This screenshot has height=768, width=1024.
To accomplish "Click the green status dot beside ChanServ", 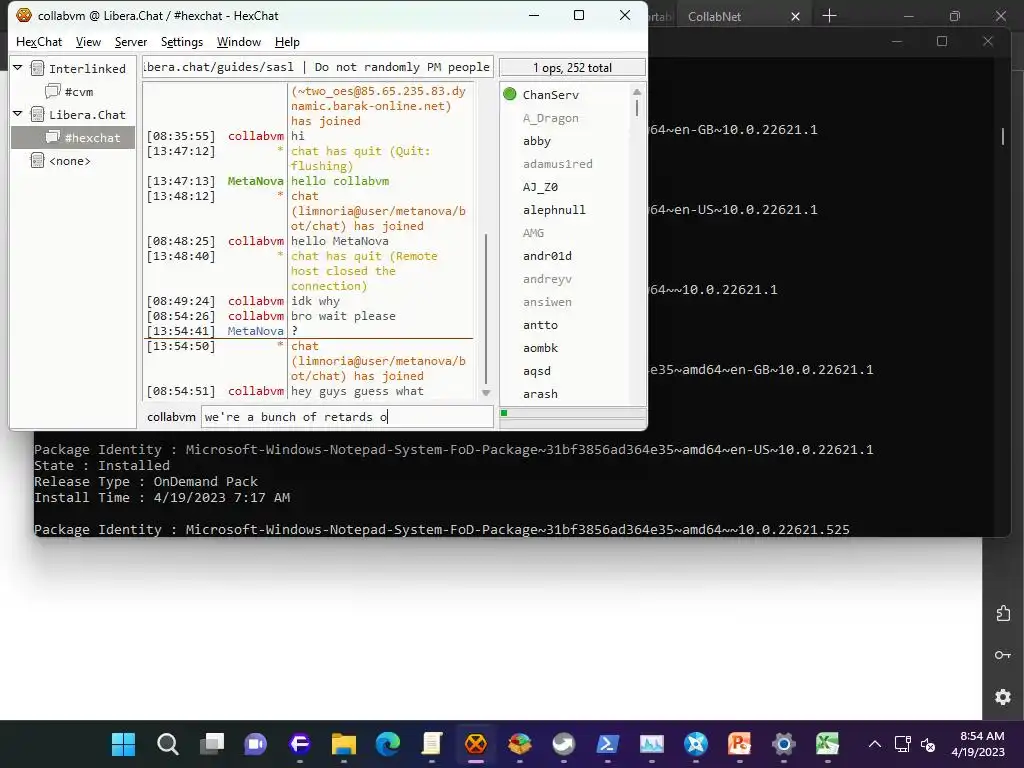I will click(510, 95).
